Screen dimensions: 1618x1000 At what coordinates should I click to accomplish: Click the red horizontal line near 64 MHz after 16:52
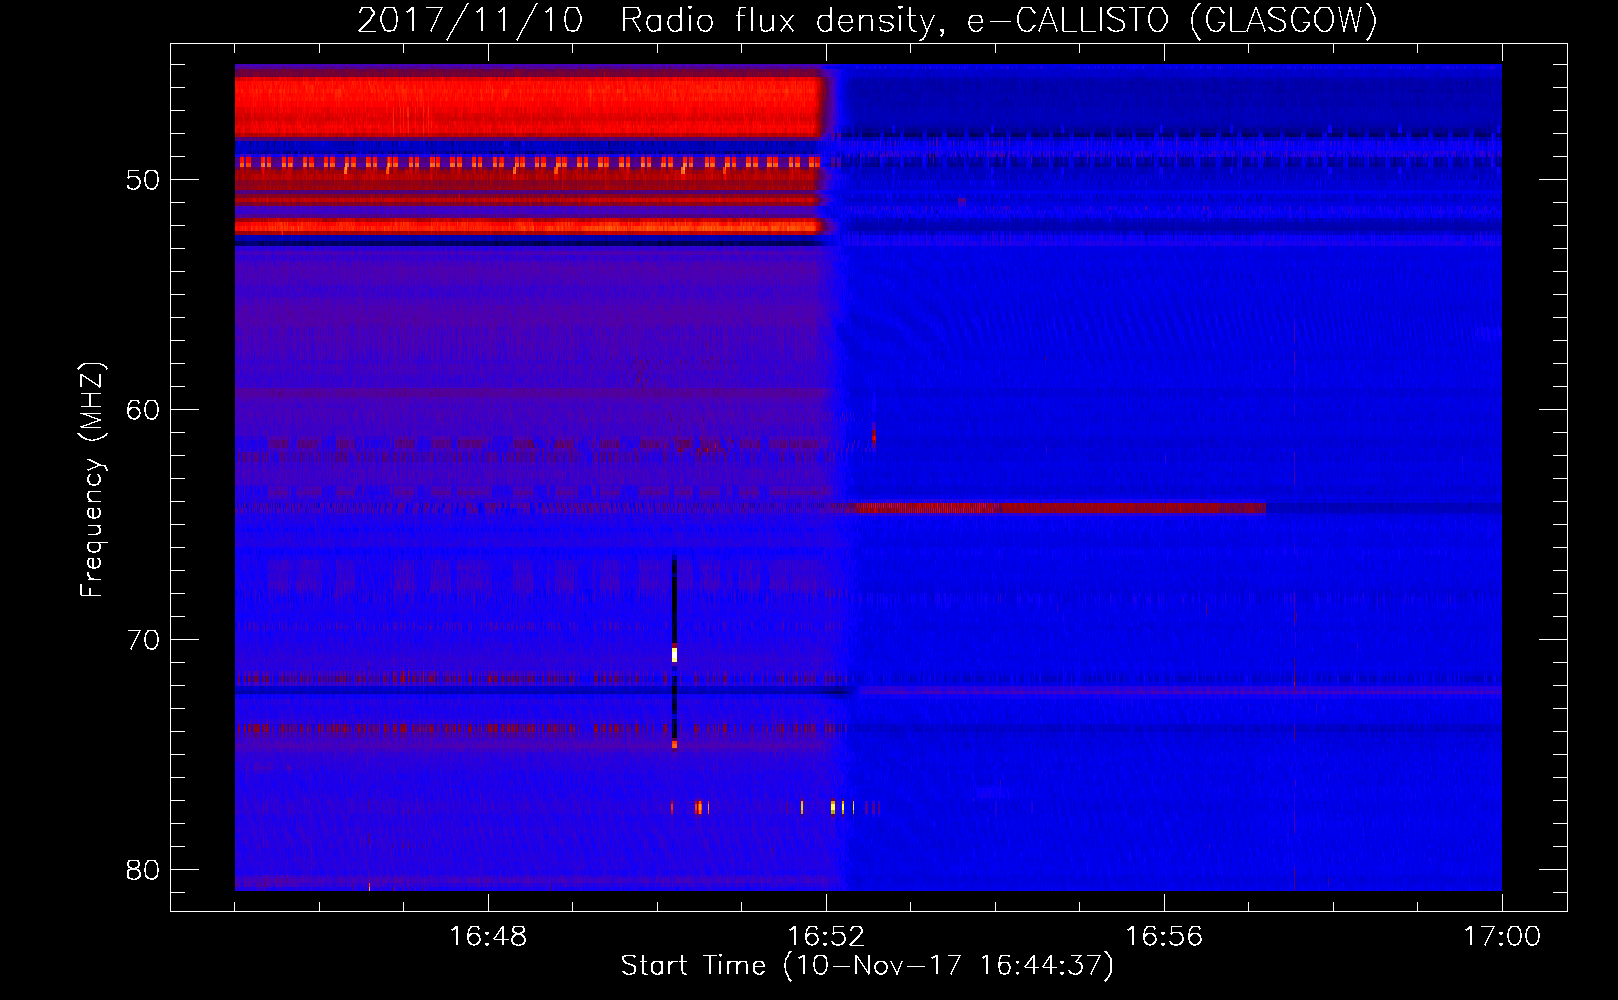pos(1055,508)
